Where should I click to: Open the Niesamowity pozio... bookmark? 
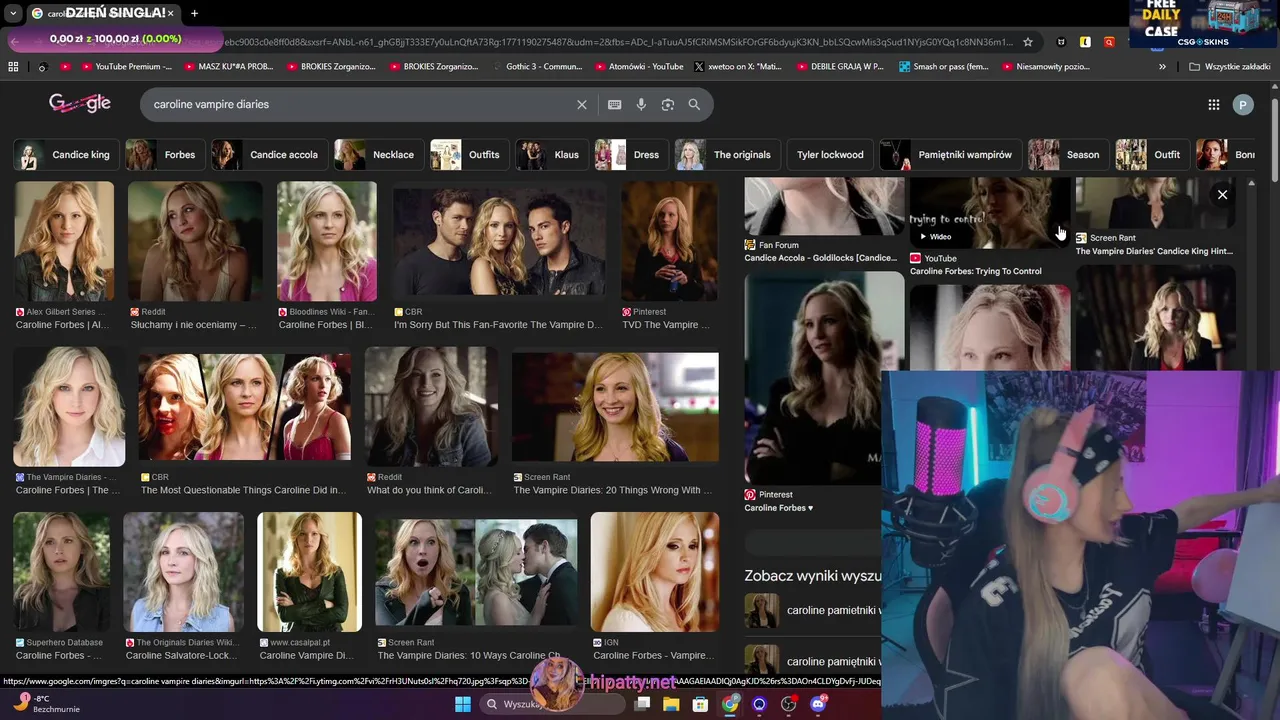point(1044,67)
